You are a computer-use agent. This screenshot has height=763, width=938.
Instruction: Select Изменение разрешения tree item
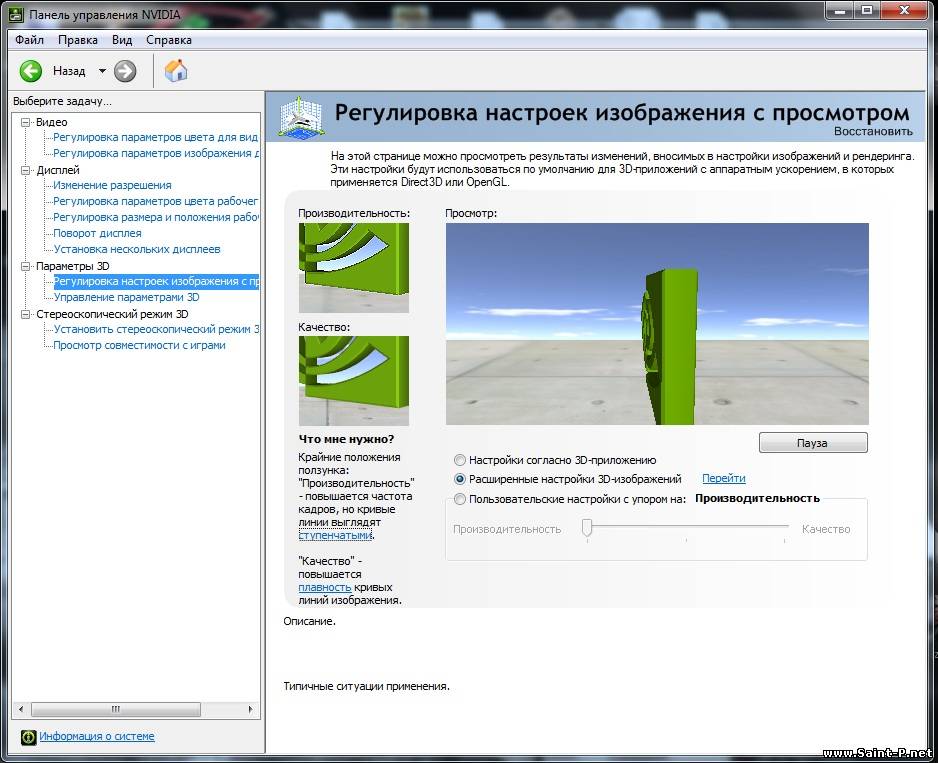click(x=112, y=186)
